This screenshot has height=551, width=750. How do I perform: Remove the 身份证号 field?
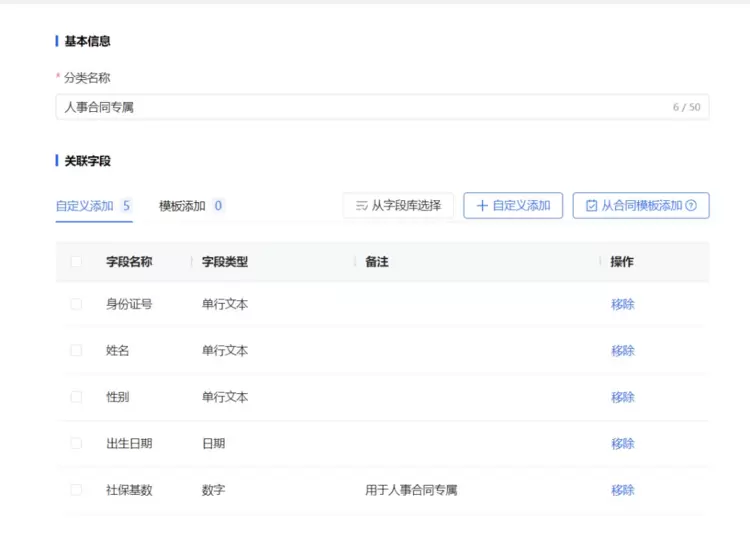click(622, 304)
